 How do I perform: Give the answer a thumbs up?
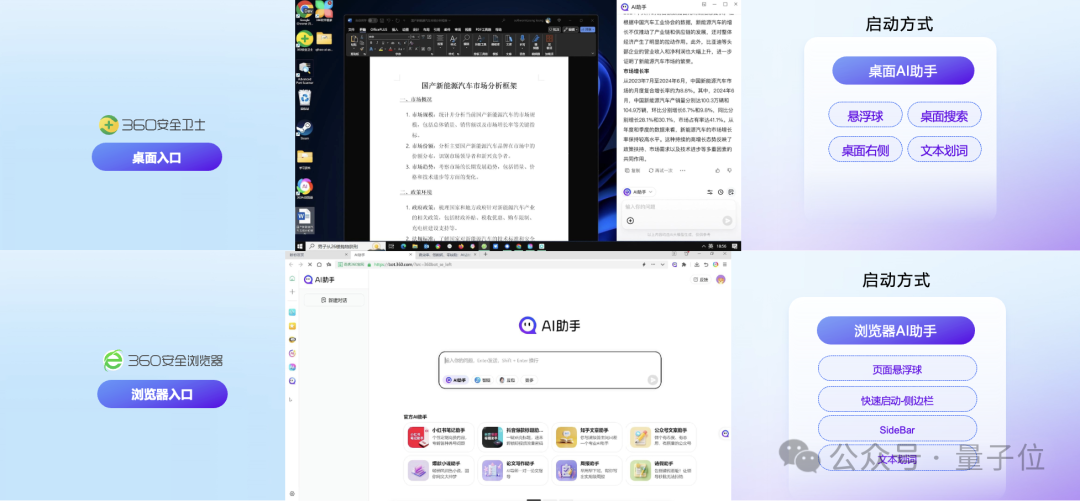(717, 170)
